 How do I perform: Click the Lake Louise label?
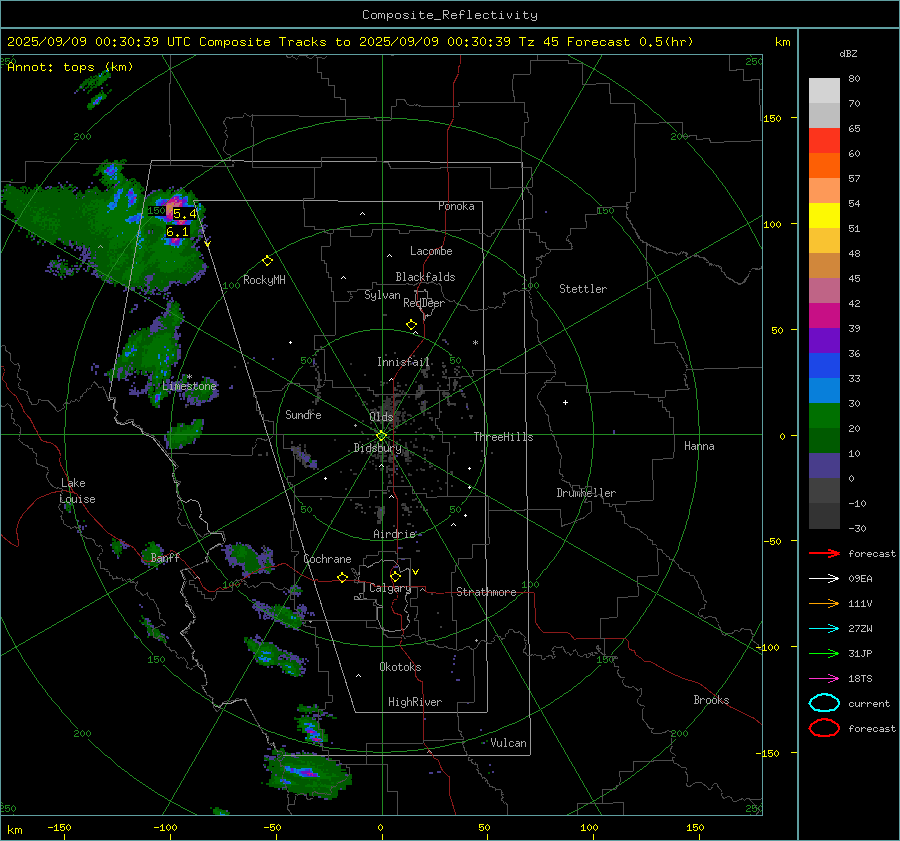coord(77,491)
